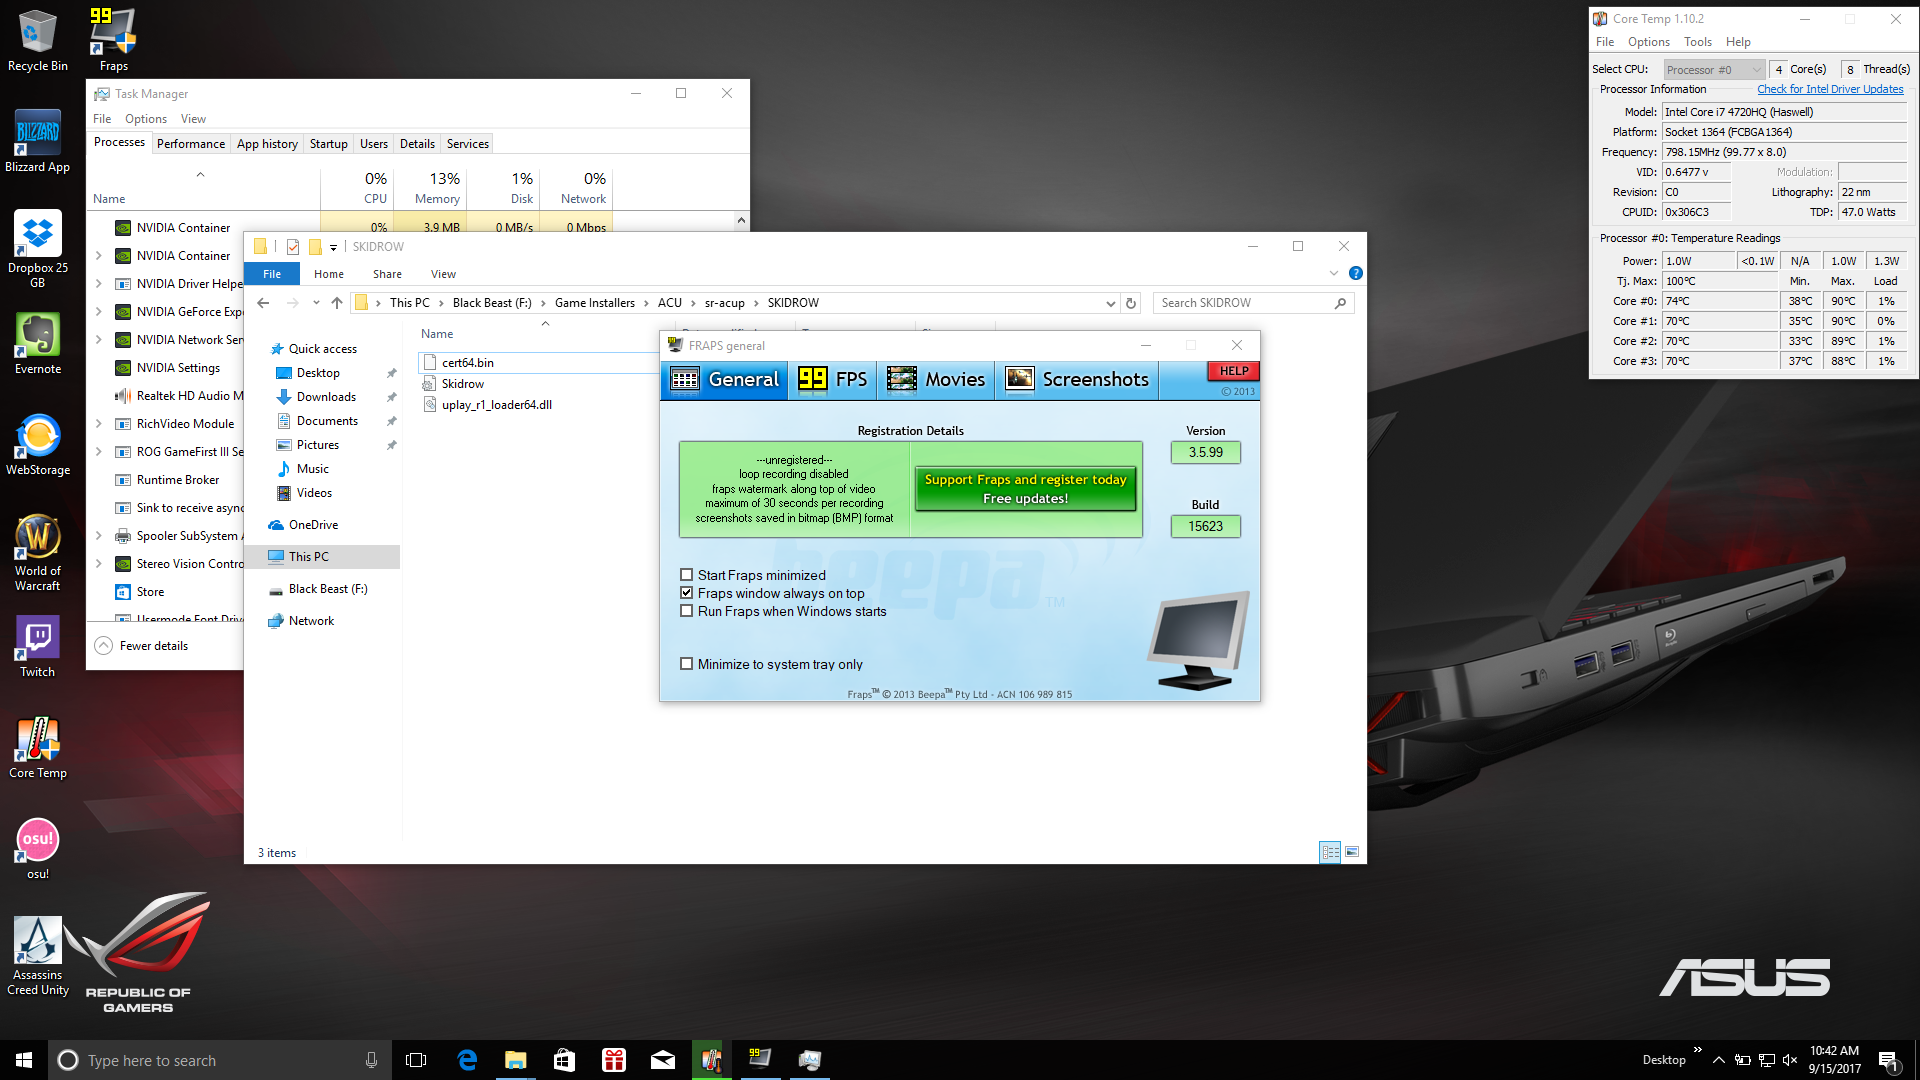The image size is (1920, 1080).
Task: Sort Task Manager by Memory column
Action: coord(430,187)
